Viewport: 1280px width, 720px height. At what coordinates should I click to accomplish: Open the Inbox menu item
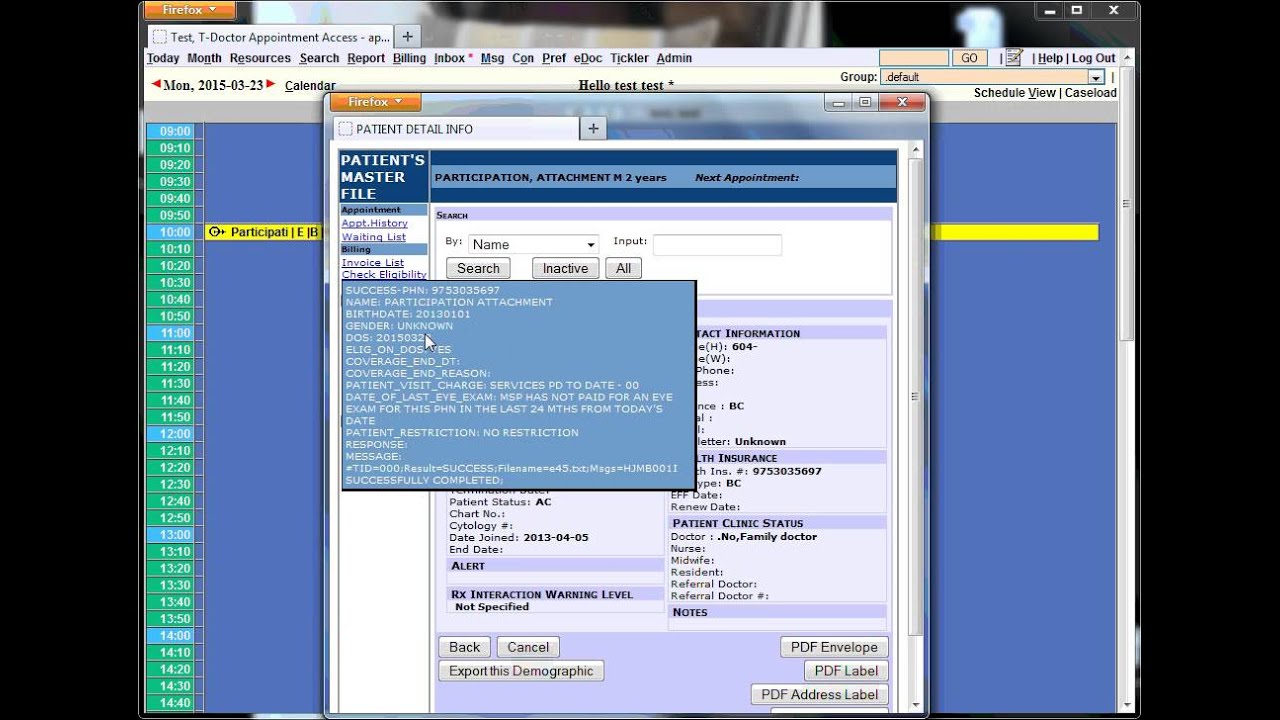[x=449, y=58]
